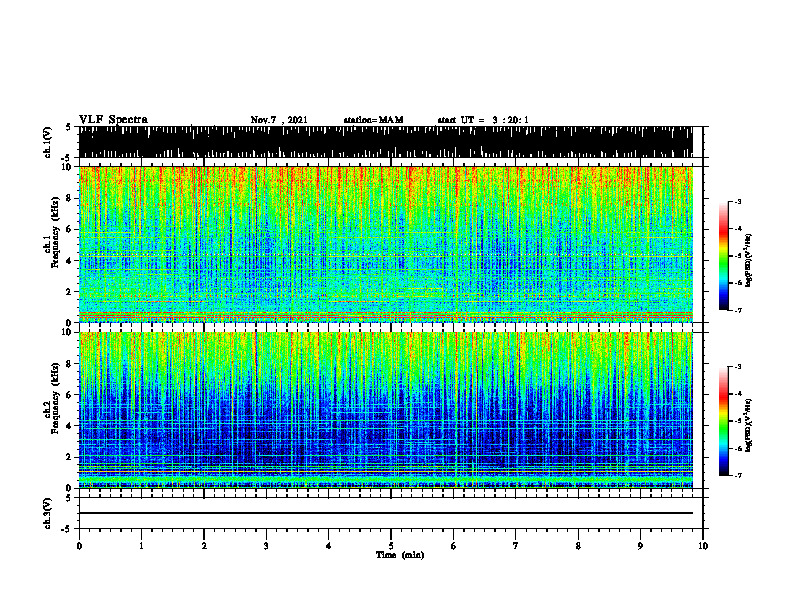Click the time axis tick label "3"
Screen dimensions: 792x612
(266, 546)
